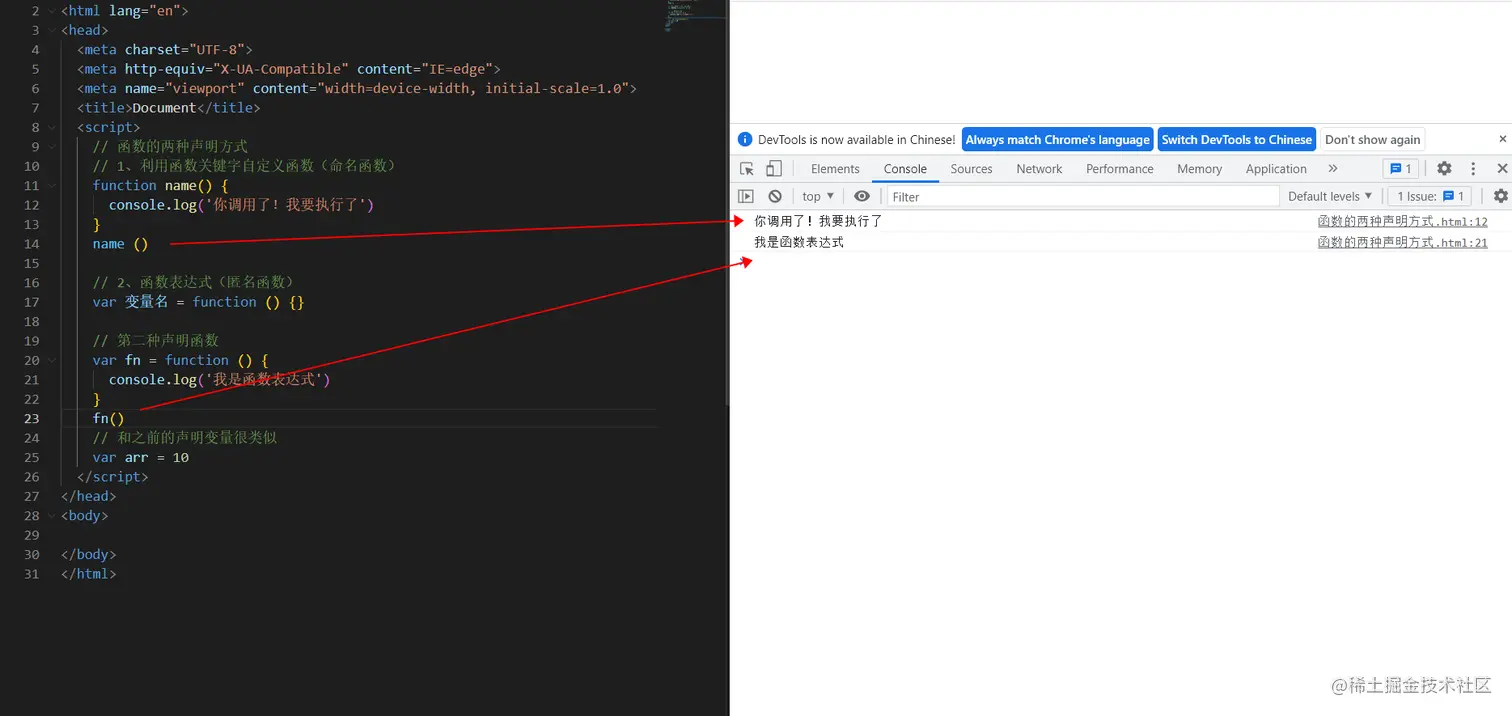The height and width of the screenshot is (716, 1512).
Task: Dismiss the DevTools language infobar
Action: point(1502,139)
